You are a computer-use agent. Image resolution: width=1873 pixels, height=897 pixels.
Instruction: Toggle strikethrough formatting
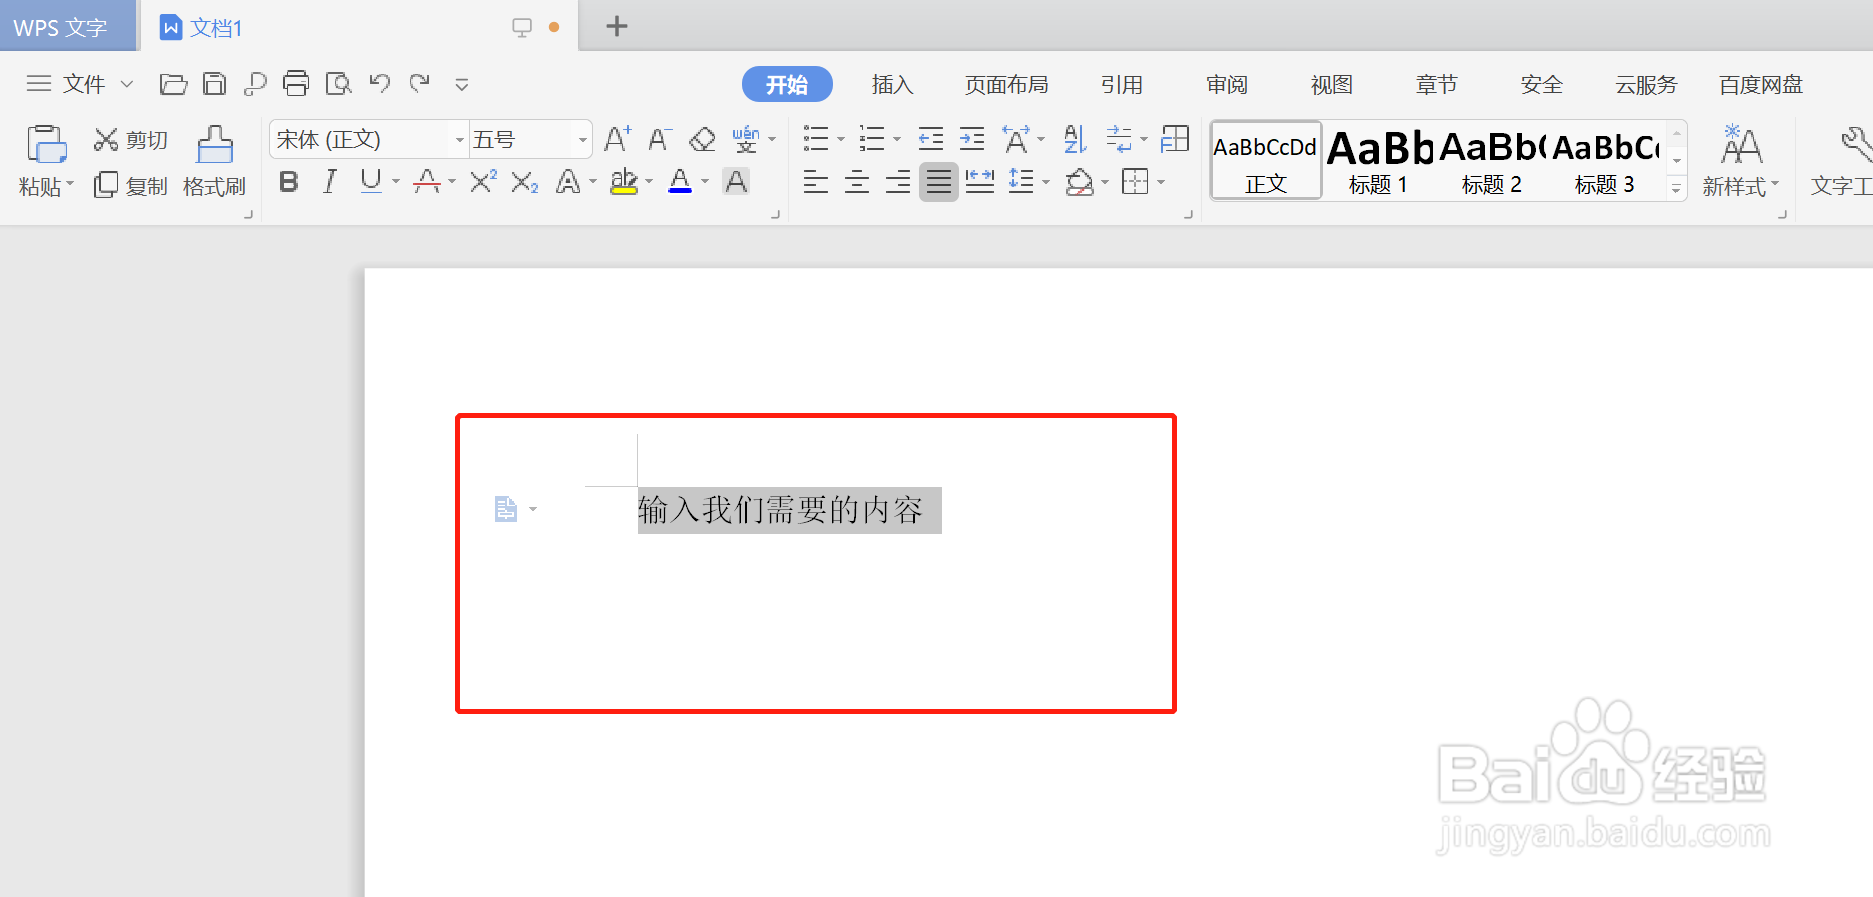click(x=427, y=182)
